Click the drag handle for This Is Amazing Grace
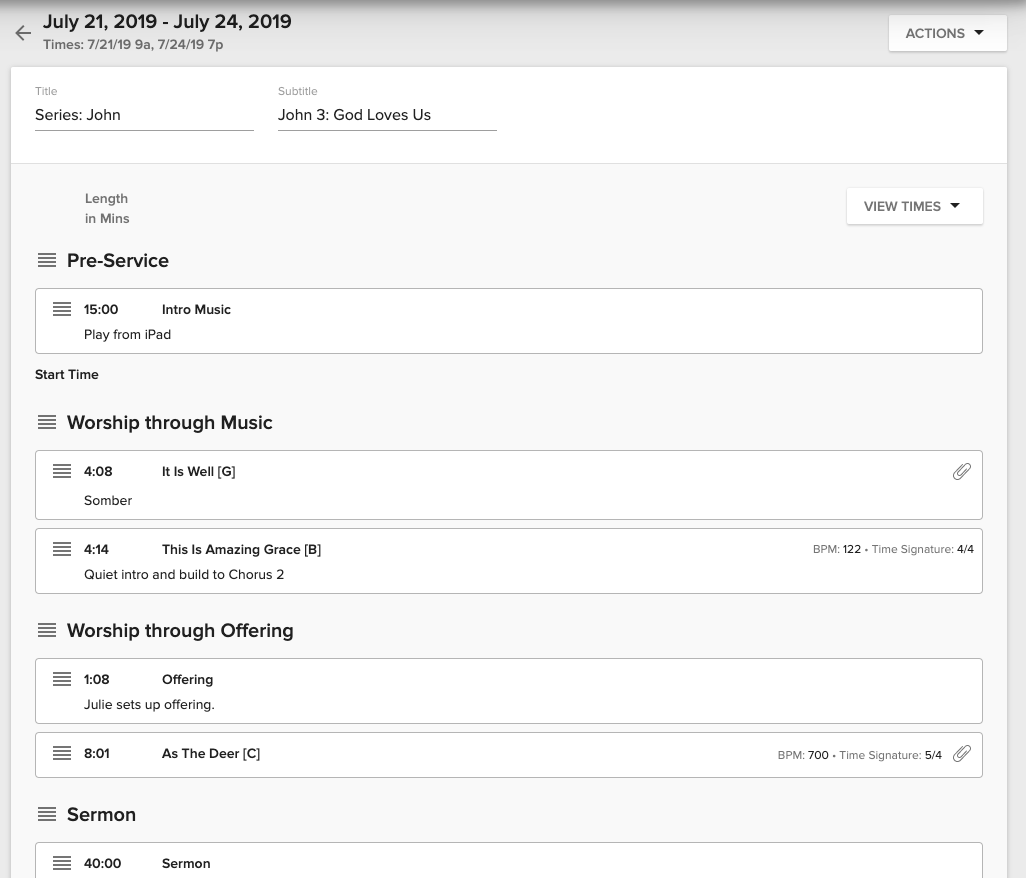 coord(62,549)
